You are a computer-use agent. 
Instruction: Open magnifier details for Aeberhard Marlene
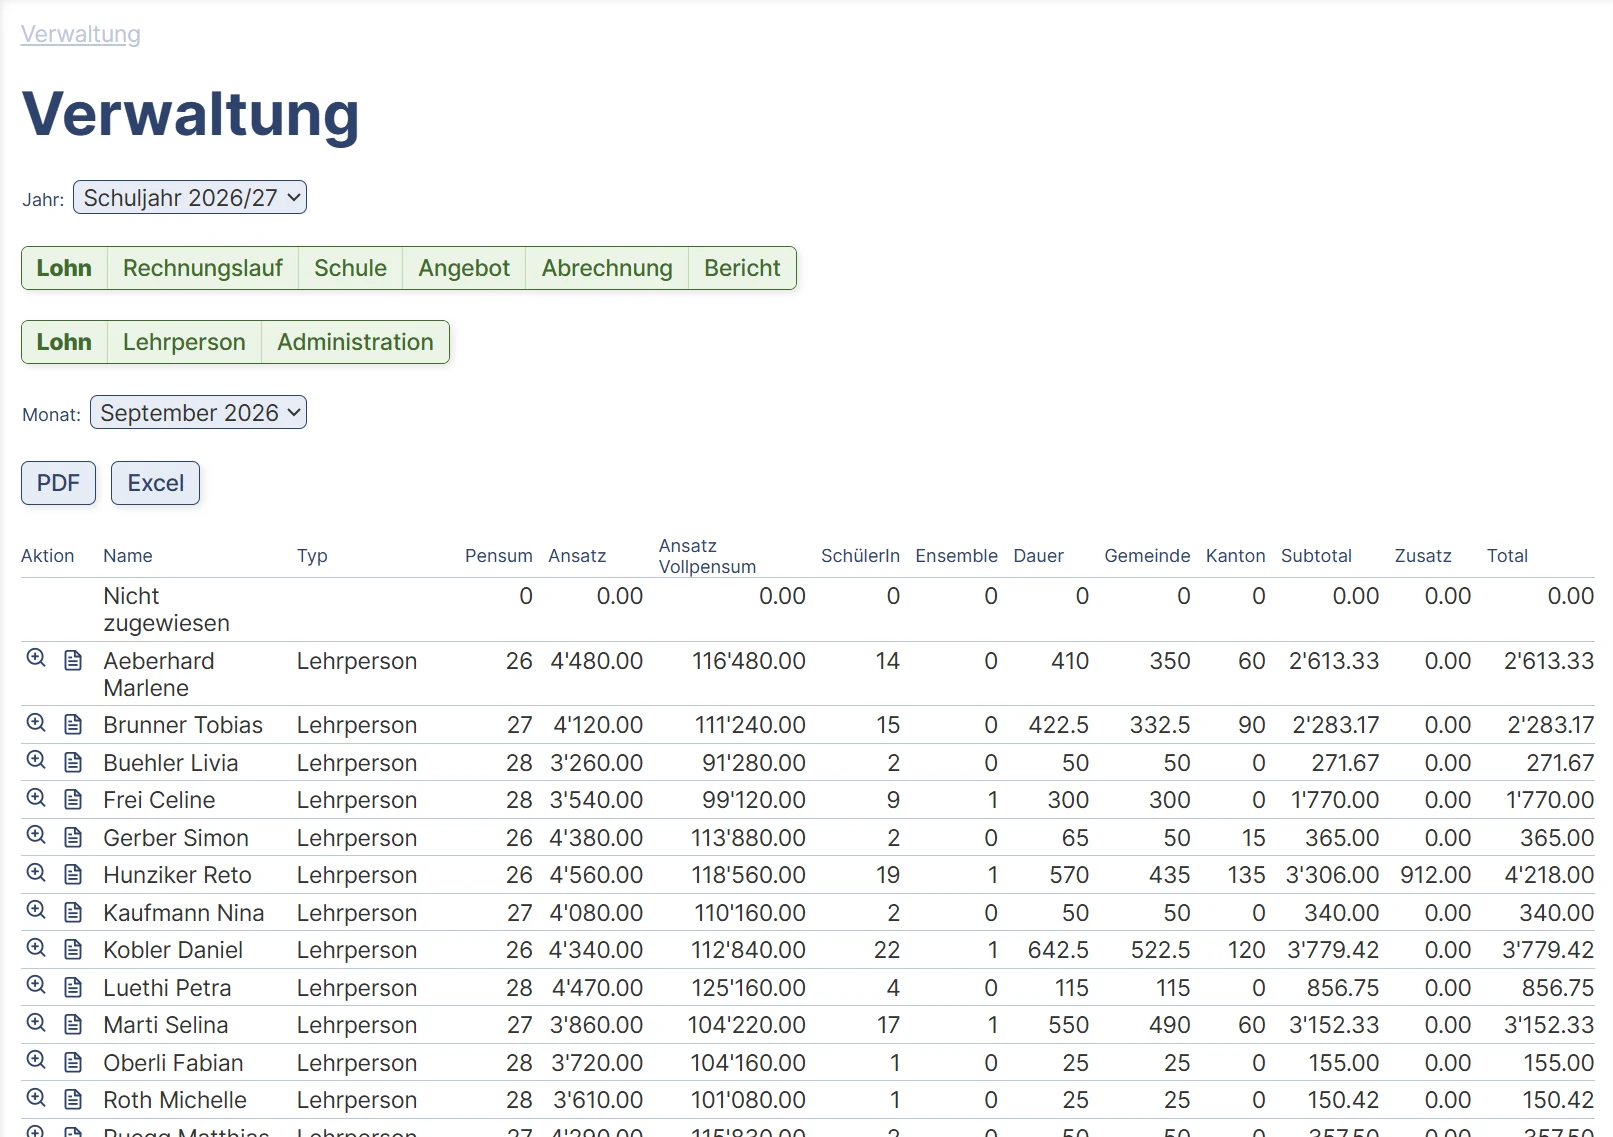36,658
